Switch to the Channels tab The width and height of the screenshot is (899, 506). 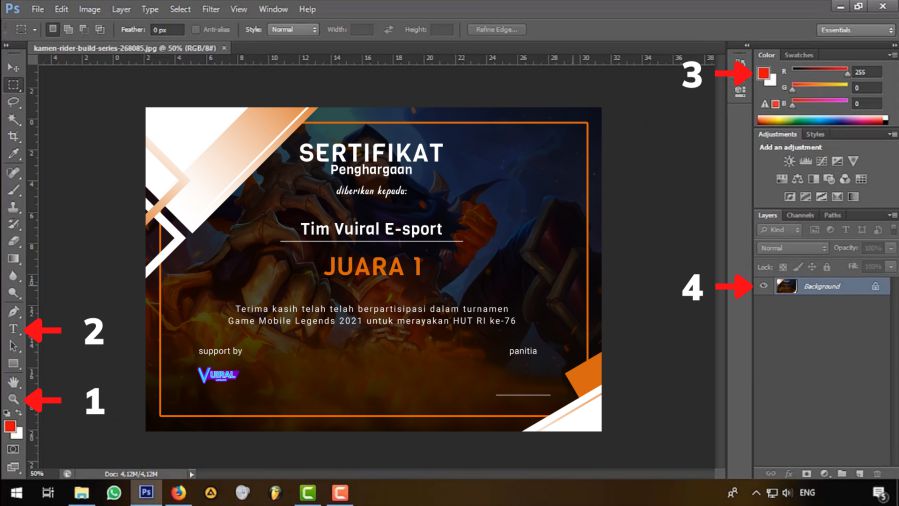coord(800,215)
